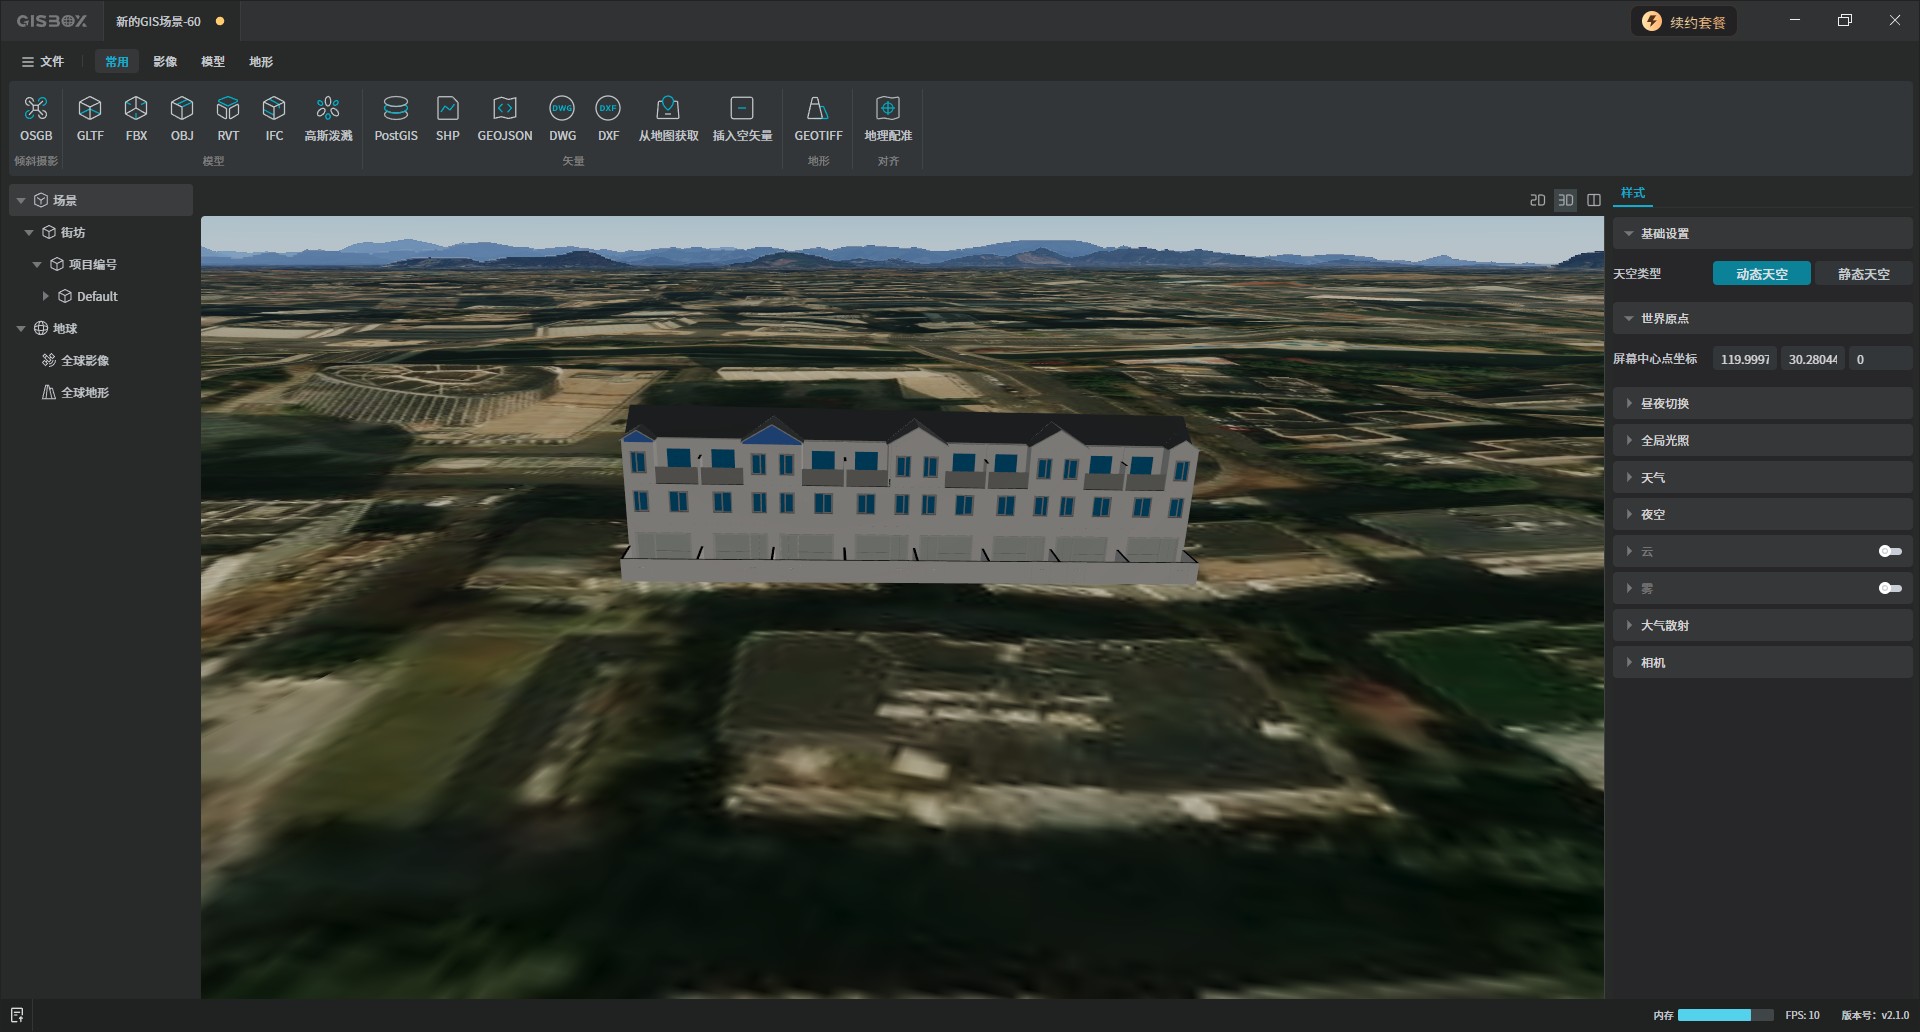This screenshot has height=1032, width=1920.
Task: Select the GLTF model import tool
Action: tap(90, 109)
